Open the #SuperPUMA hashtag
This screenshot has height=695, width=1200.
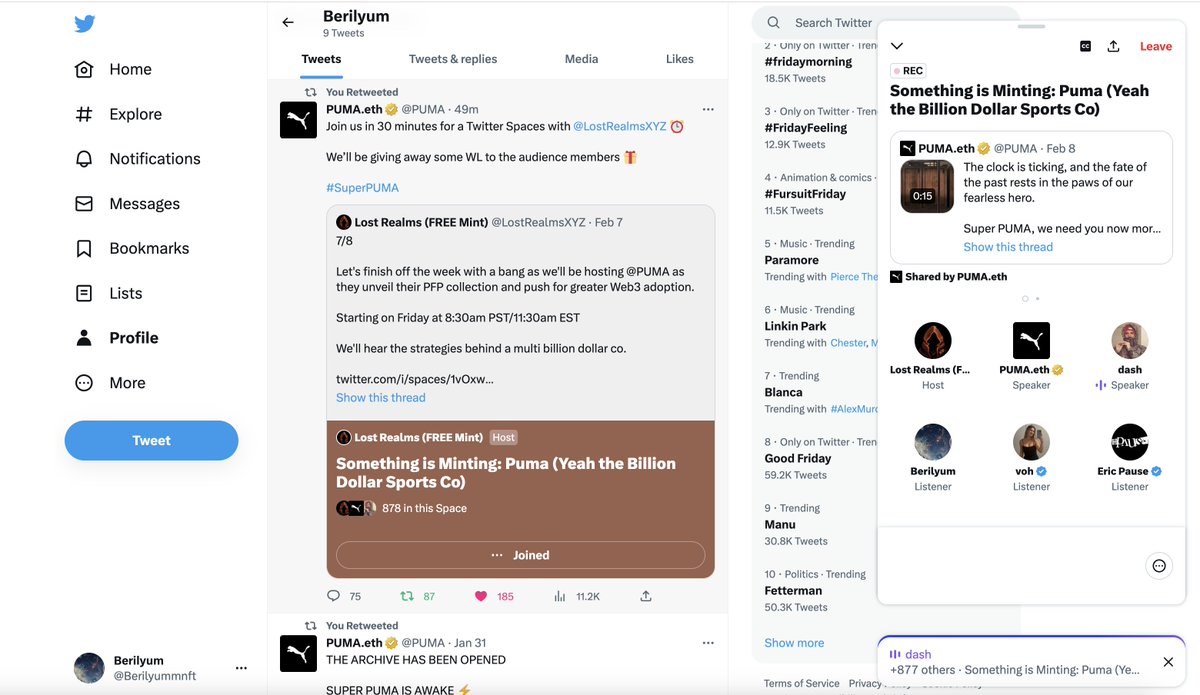[x=362, y=187]
